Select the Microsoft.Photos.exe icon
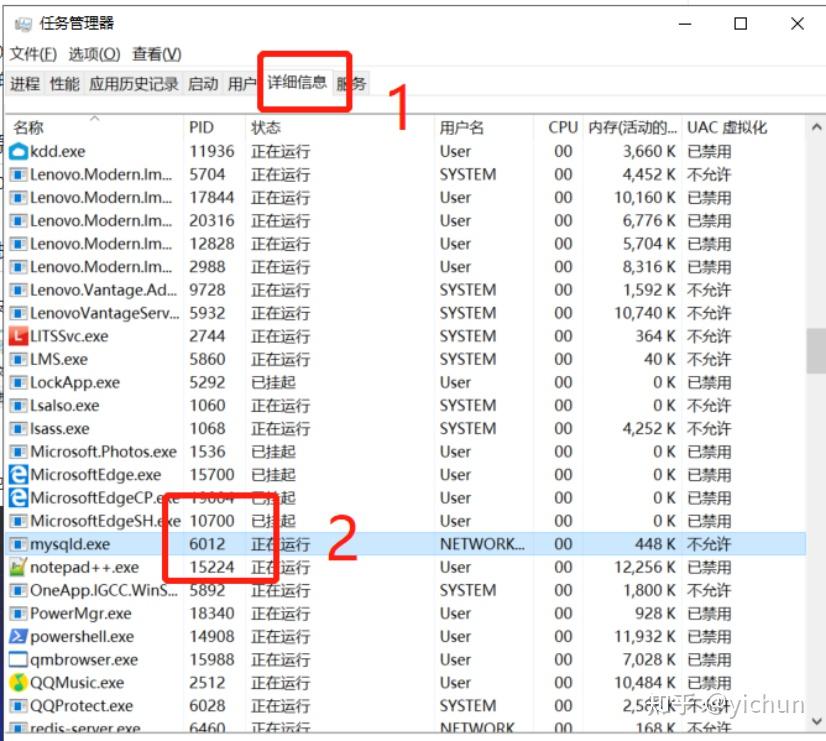This screenshot has width=826, height=741. click(18, 451)
